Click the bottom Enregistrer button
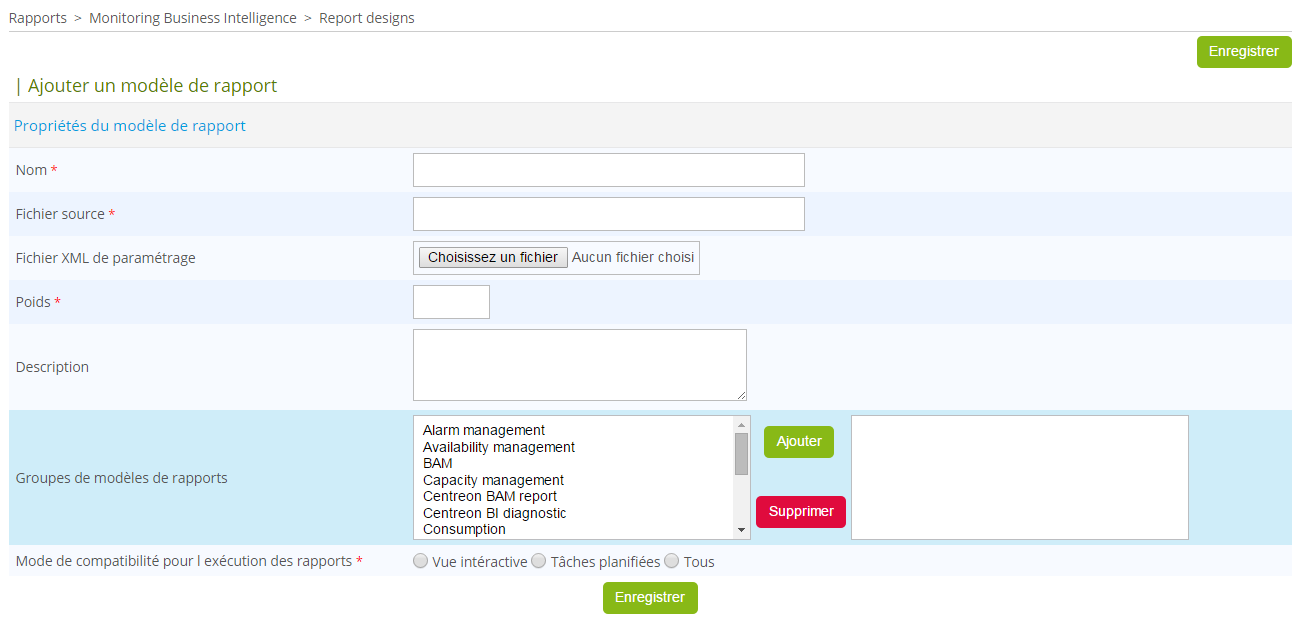Screen dimensions: 1300x619 pos(650,597)
